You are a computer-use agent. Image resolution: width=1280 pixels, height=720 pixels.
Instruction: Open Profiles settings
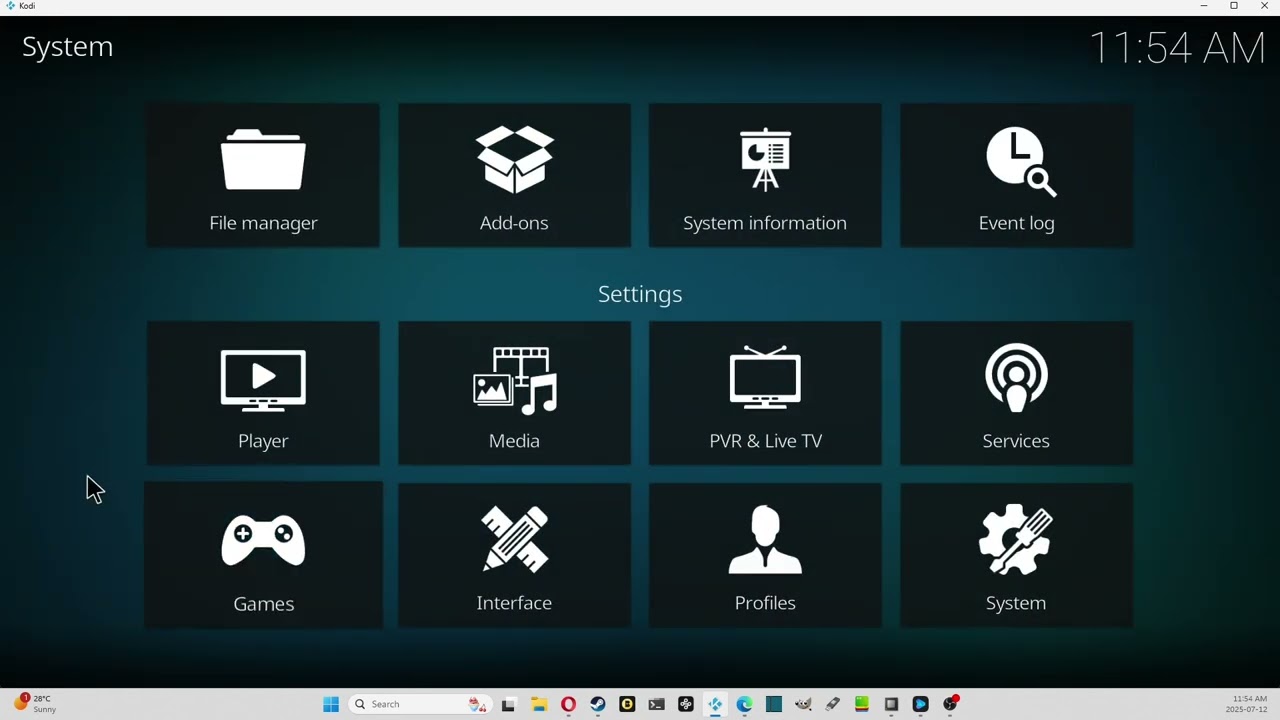coord(765,555)
